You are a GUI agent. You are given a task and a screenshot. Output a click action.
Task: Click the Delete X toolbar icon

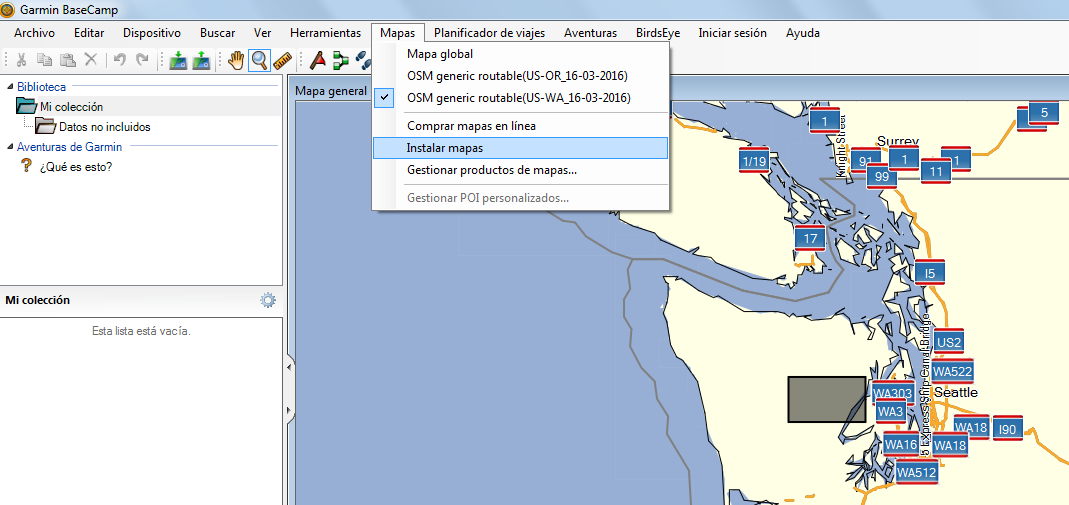point(91,60)
